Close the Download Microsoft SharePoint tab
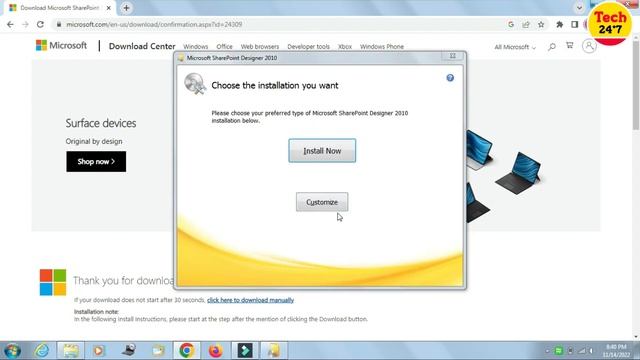 pos(109,8)
